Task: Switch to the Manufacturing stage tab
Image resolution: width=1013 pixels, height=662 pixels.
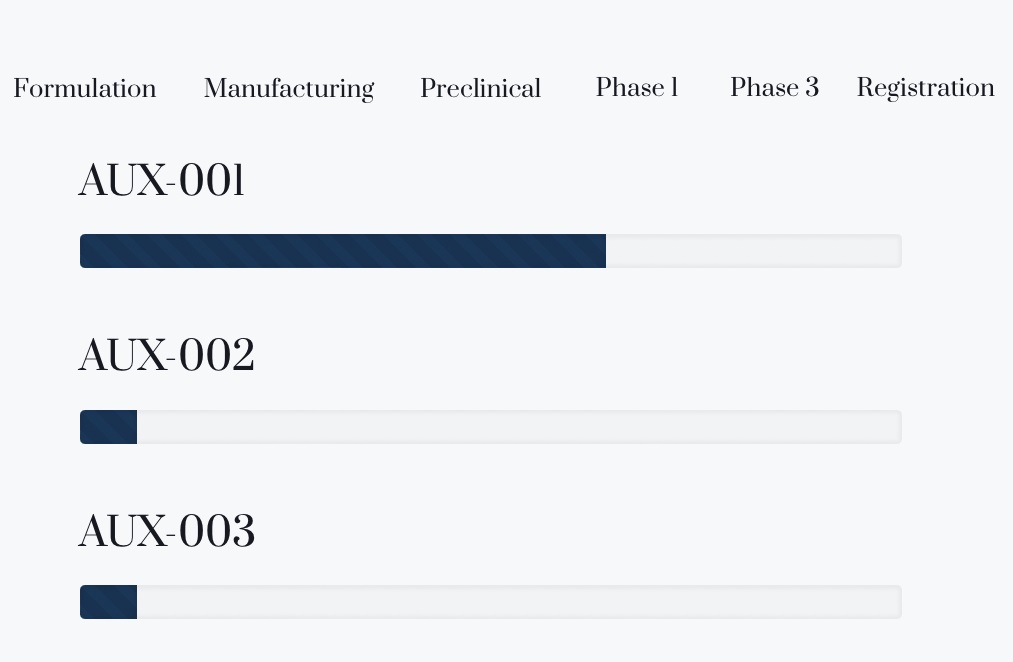Action: click(x=289, y=89)
